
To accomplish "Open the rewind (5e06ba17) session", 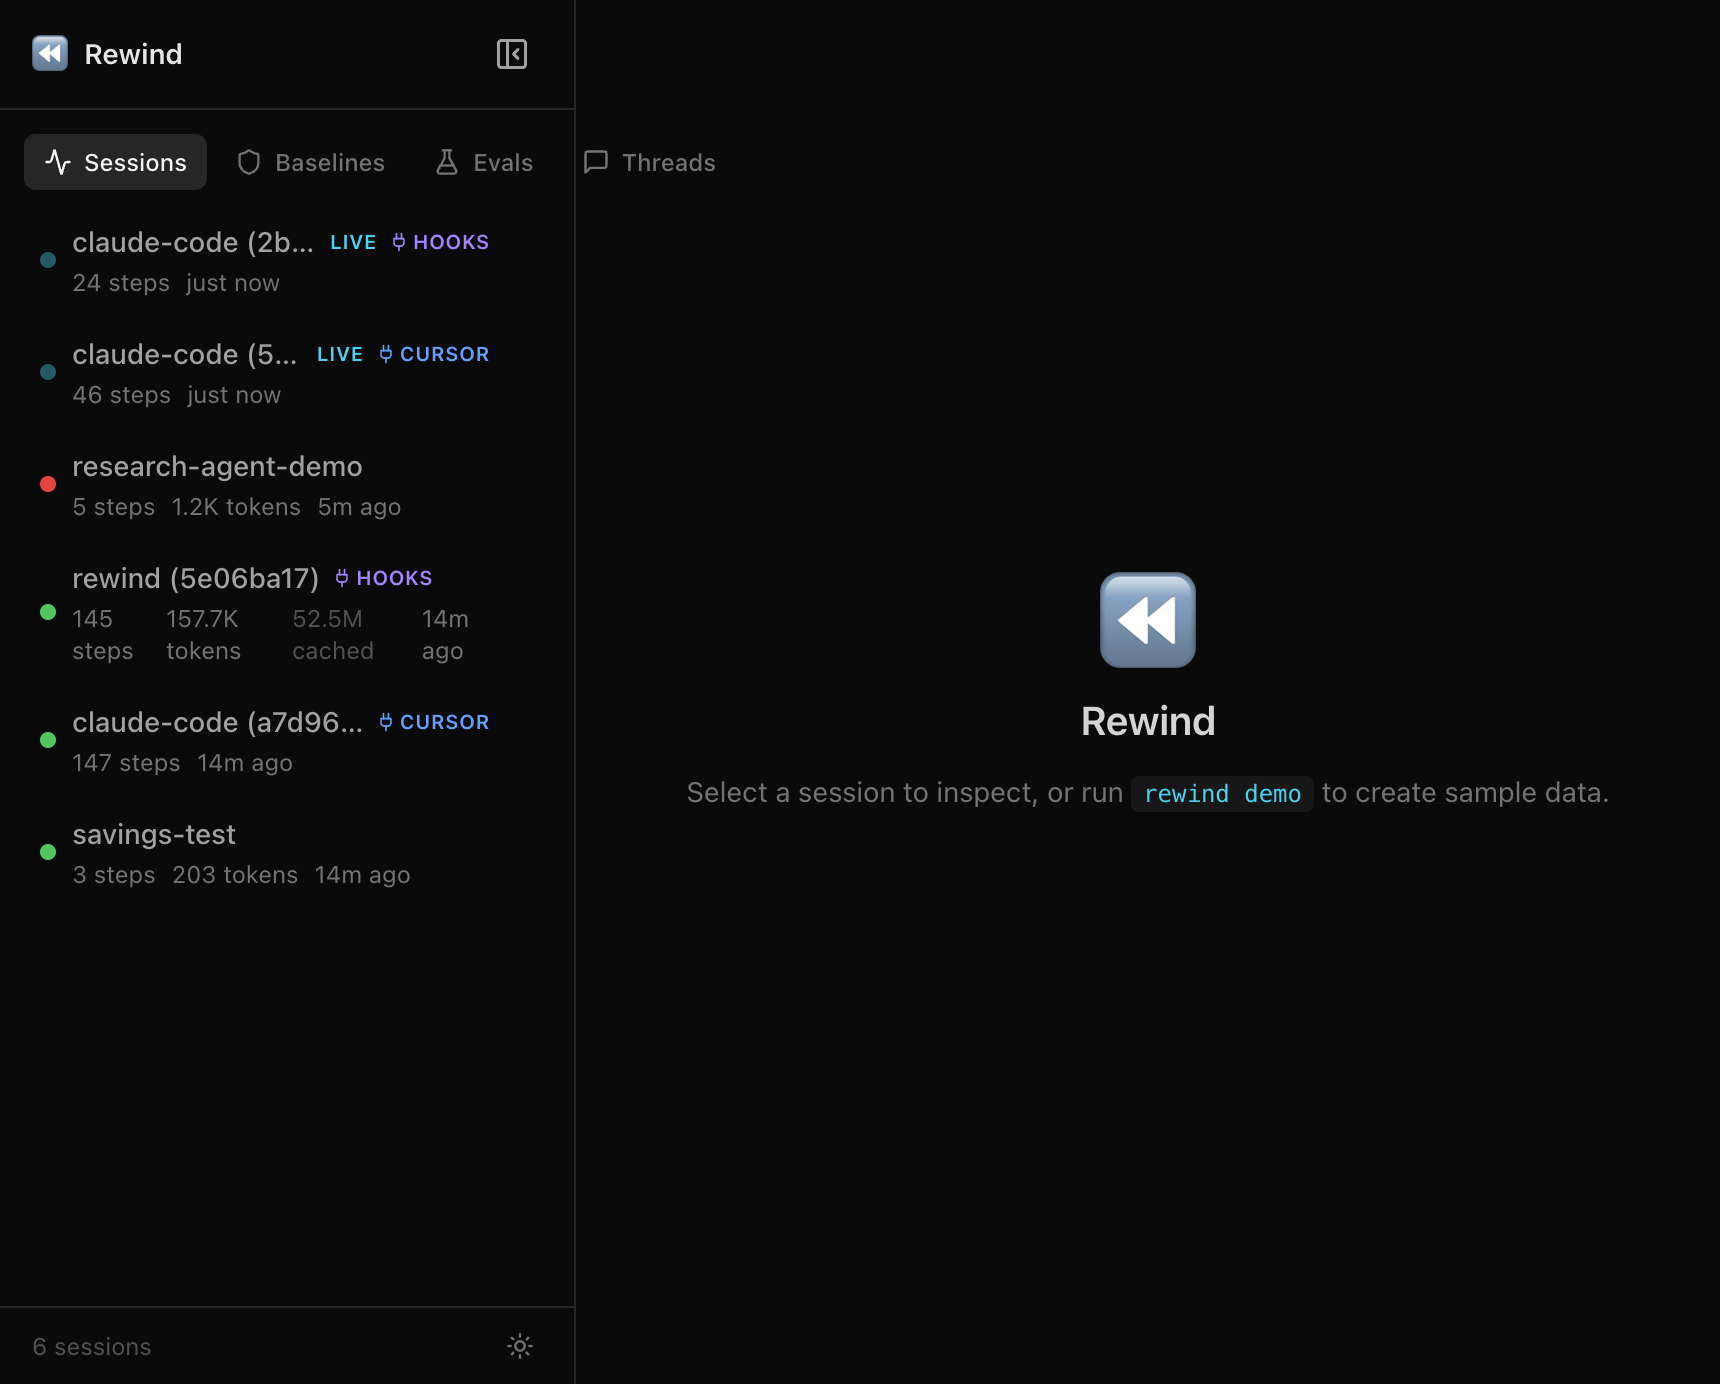I will [195, 579].
